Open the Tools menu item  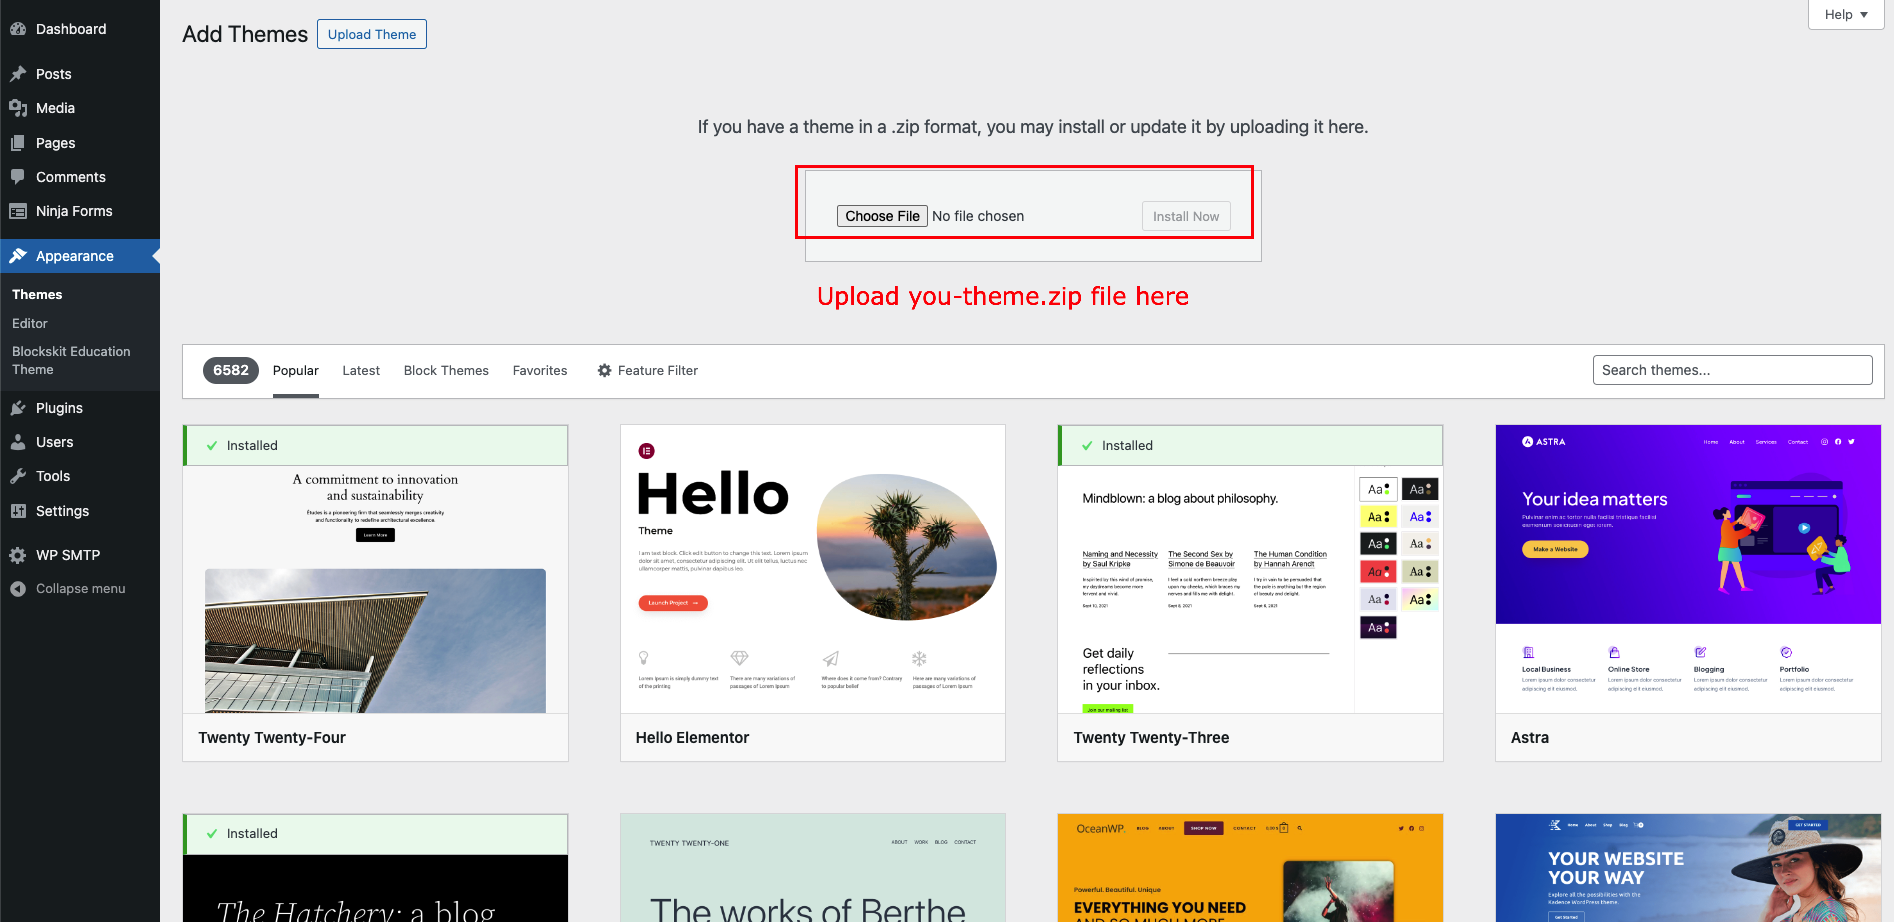80,476
